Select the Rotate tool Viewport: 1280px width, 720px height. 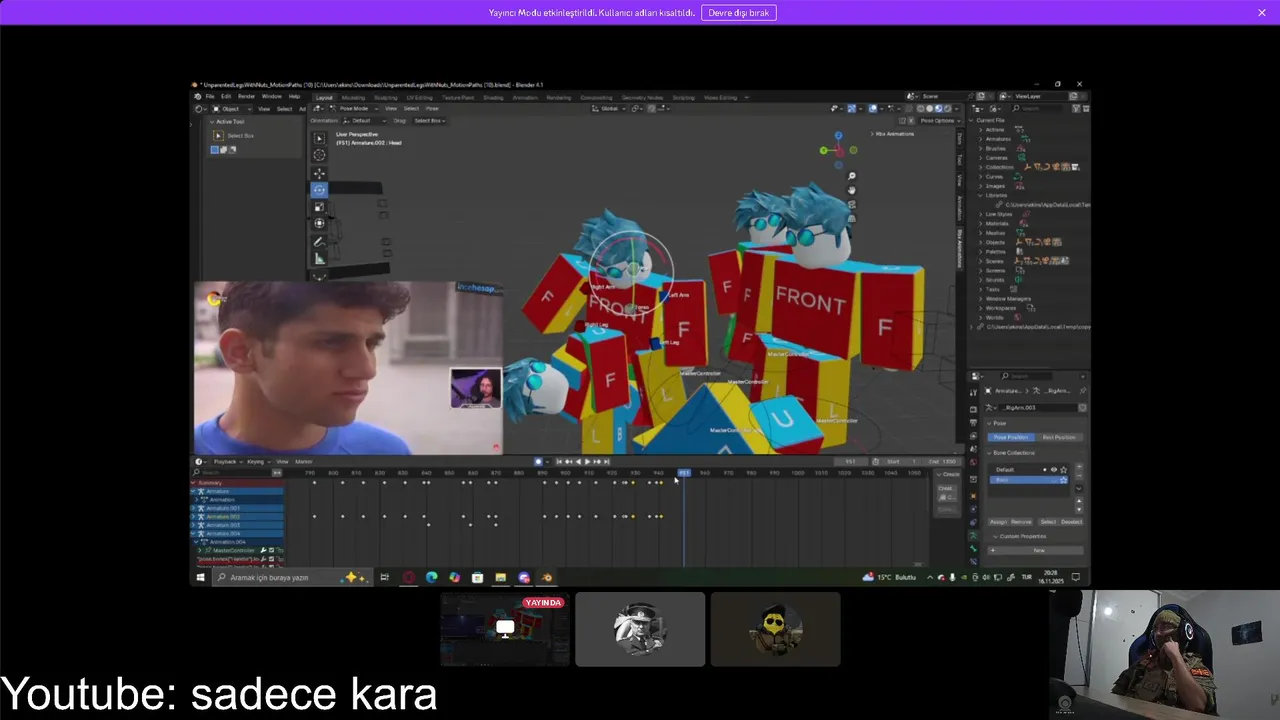[319, 190]
